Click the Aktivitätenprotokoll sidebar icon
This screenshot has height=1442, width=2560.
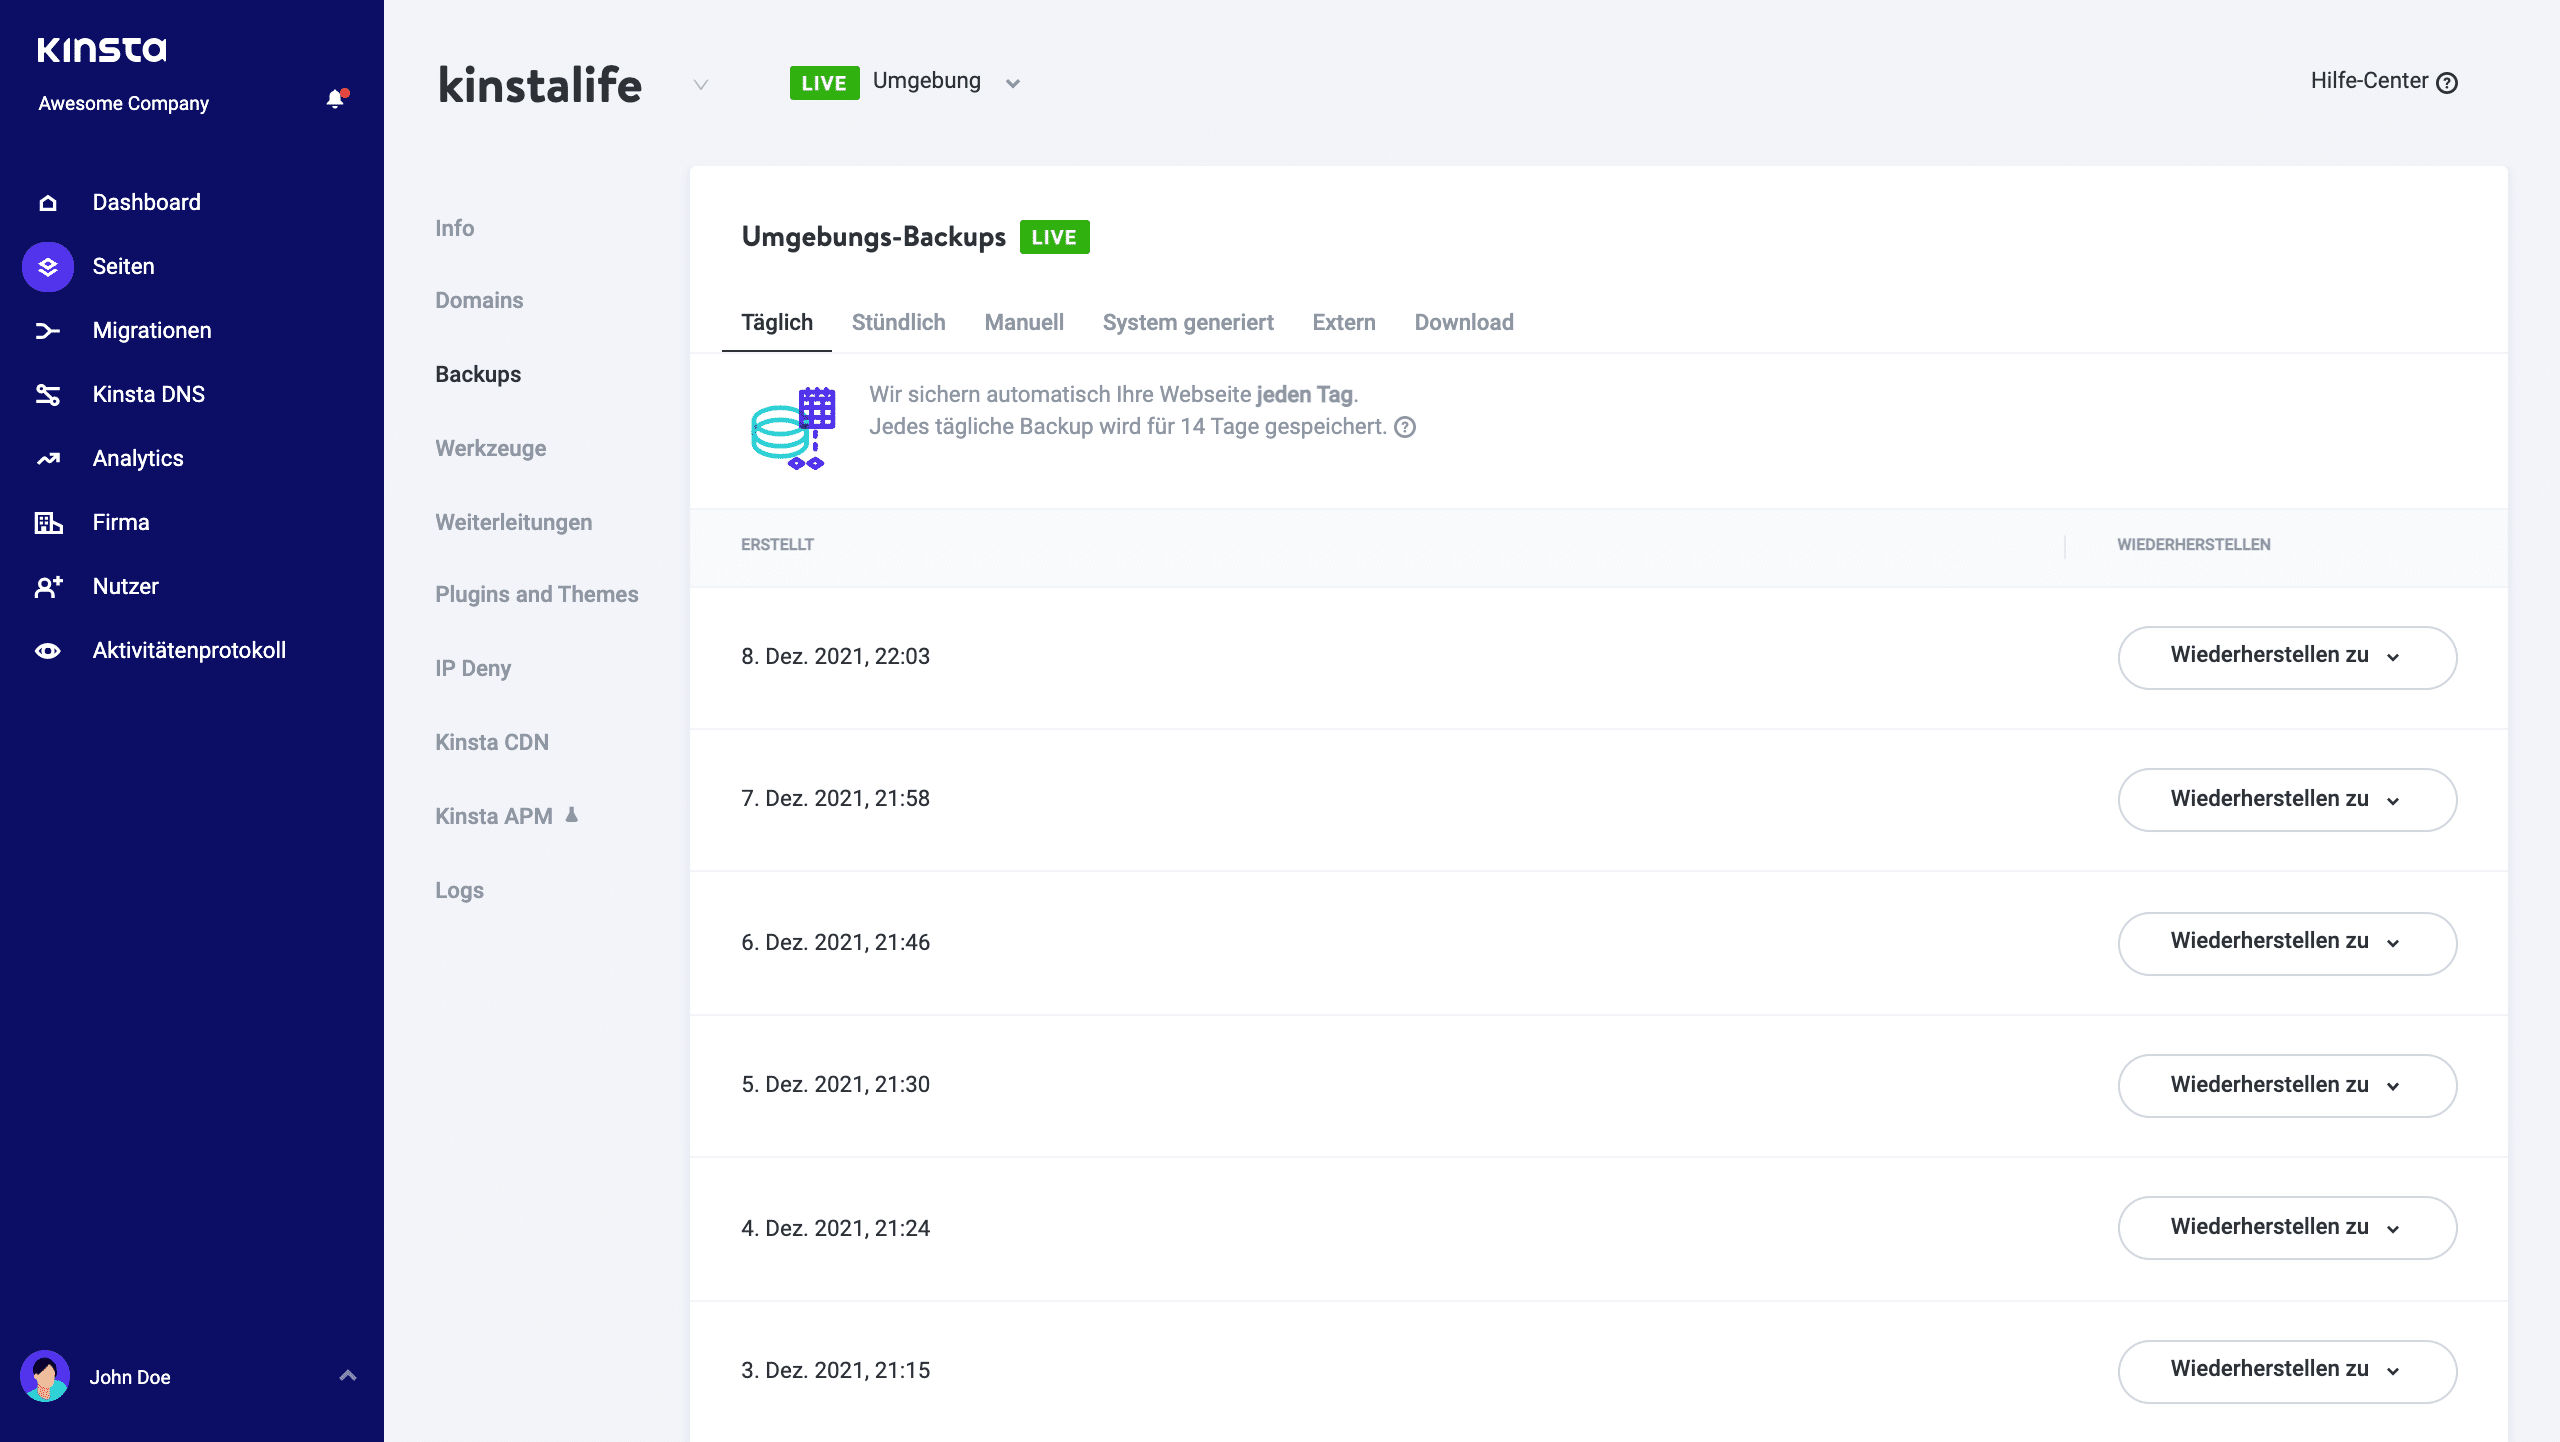(49, 651)
